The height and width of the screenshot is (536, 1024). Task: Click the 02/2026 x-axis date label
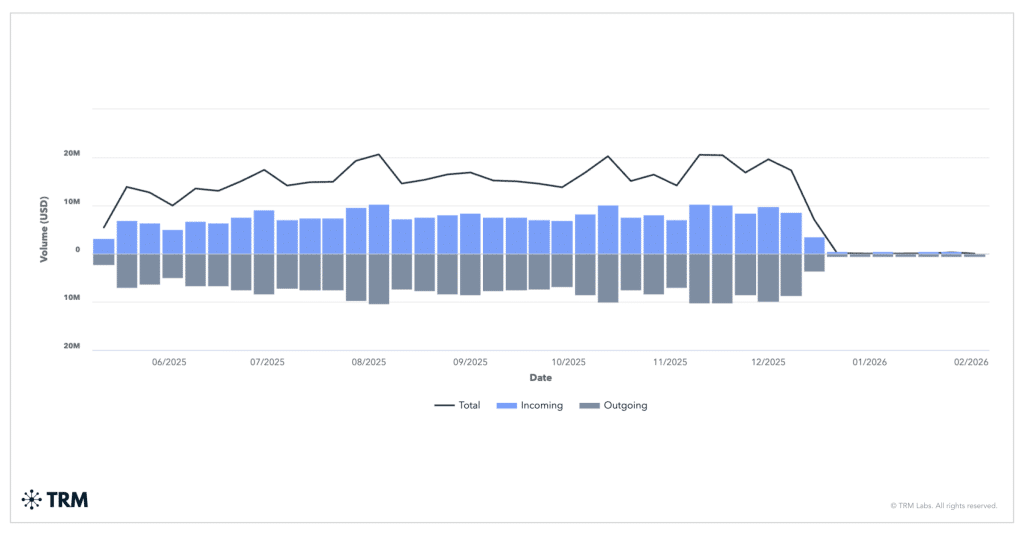[970, 362]
